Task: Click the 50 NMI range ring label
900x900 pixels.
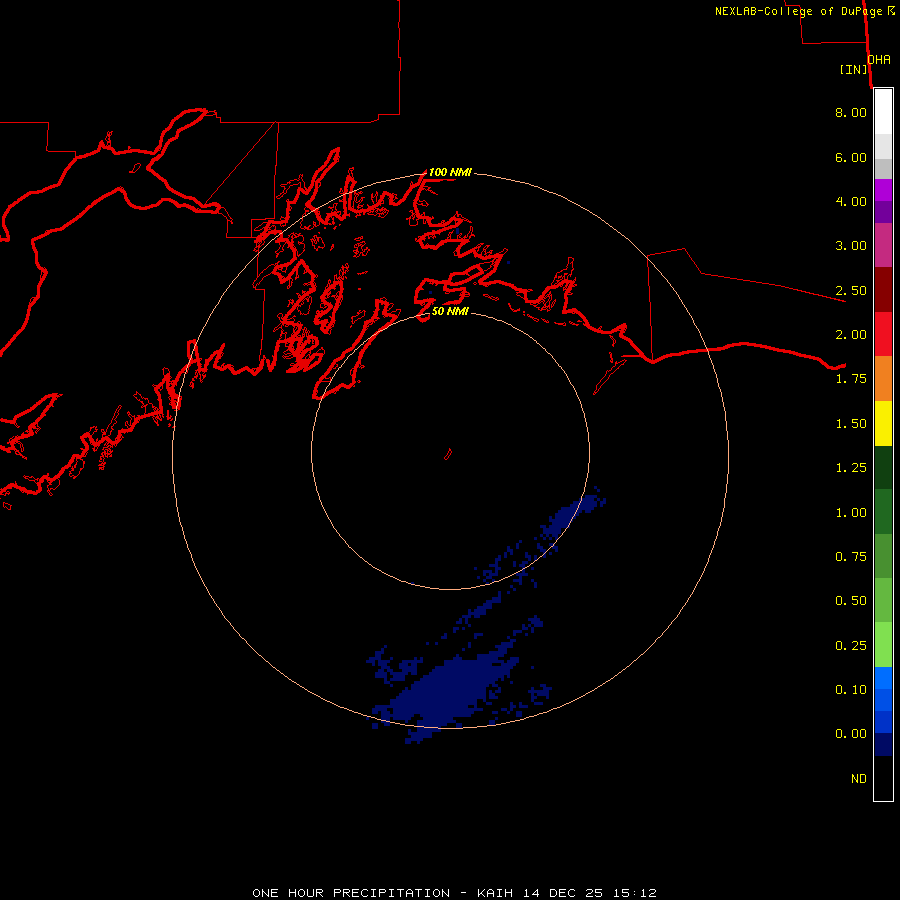Action: (450, 311)
